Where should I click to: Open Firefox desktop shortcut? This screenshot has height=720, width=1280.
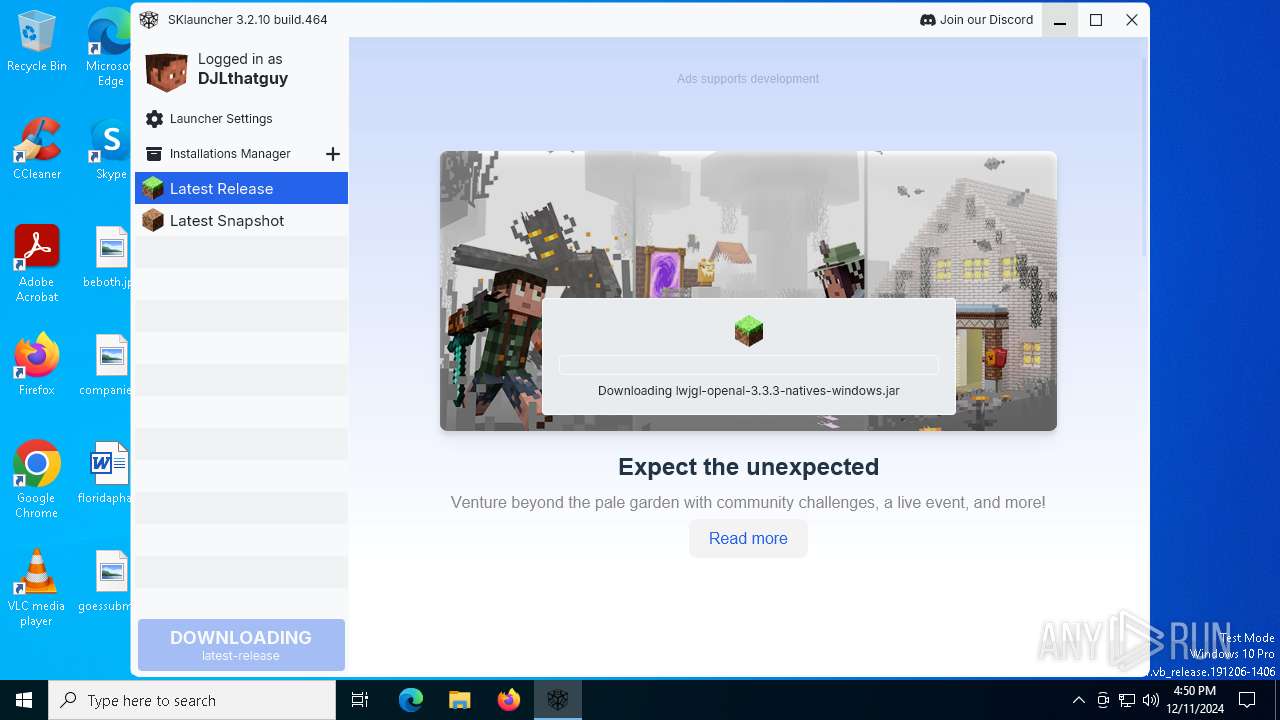[37, 366]
